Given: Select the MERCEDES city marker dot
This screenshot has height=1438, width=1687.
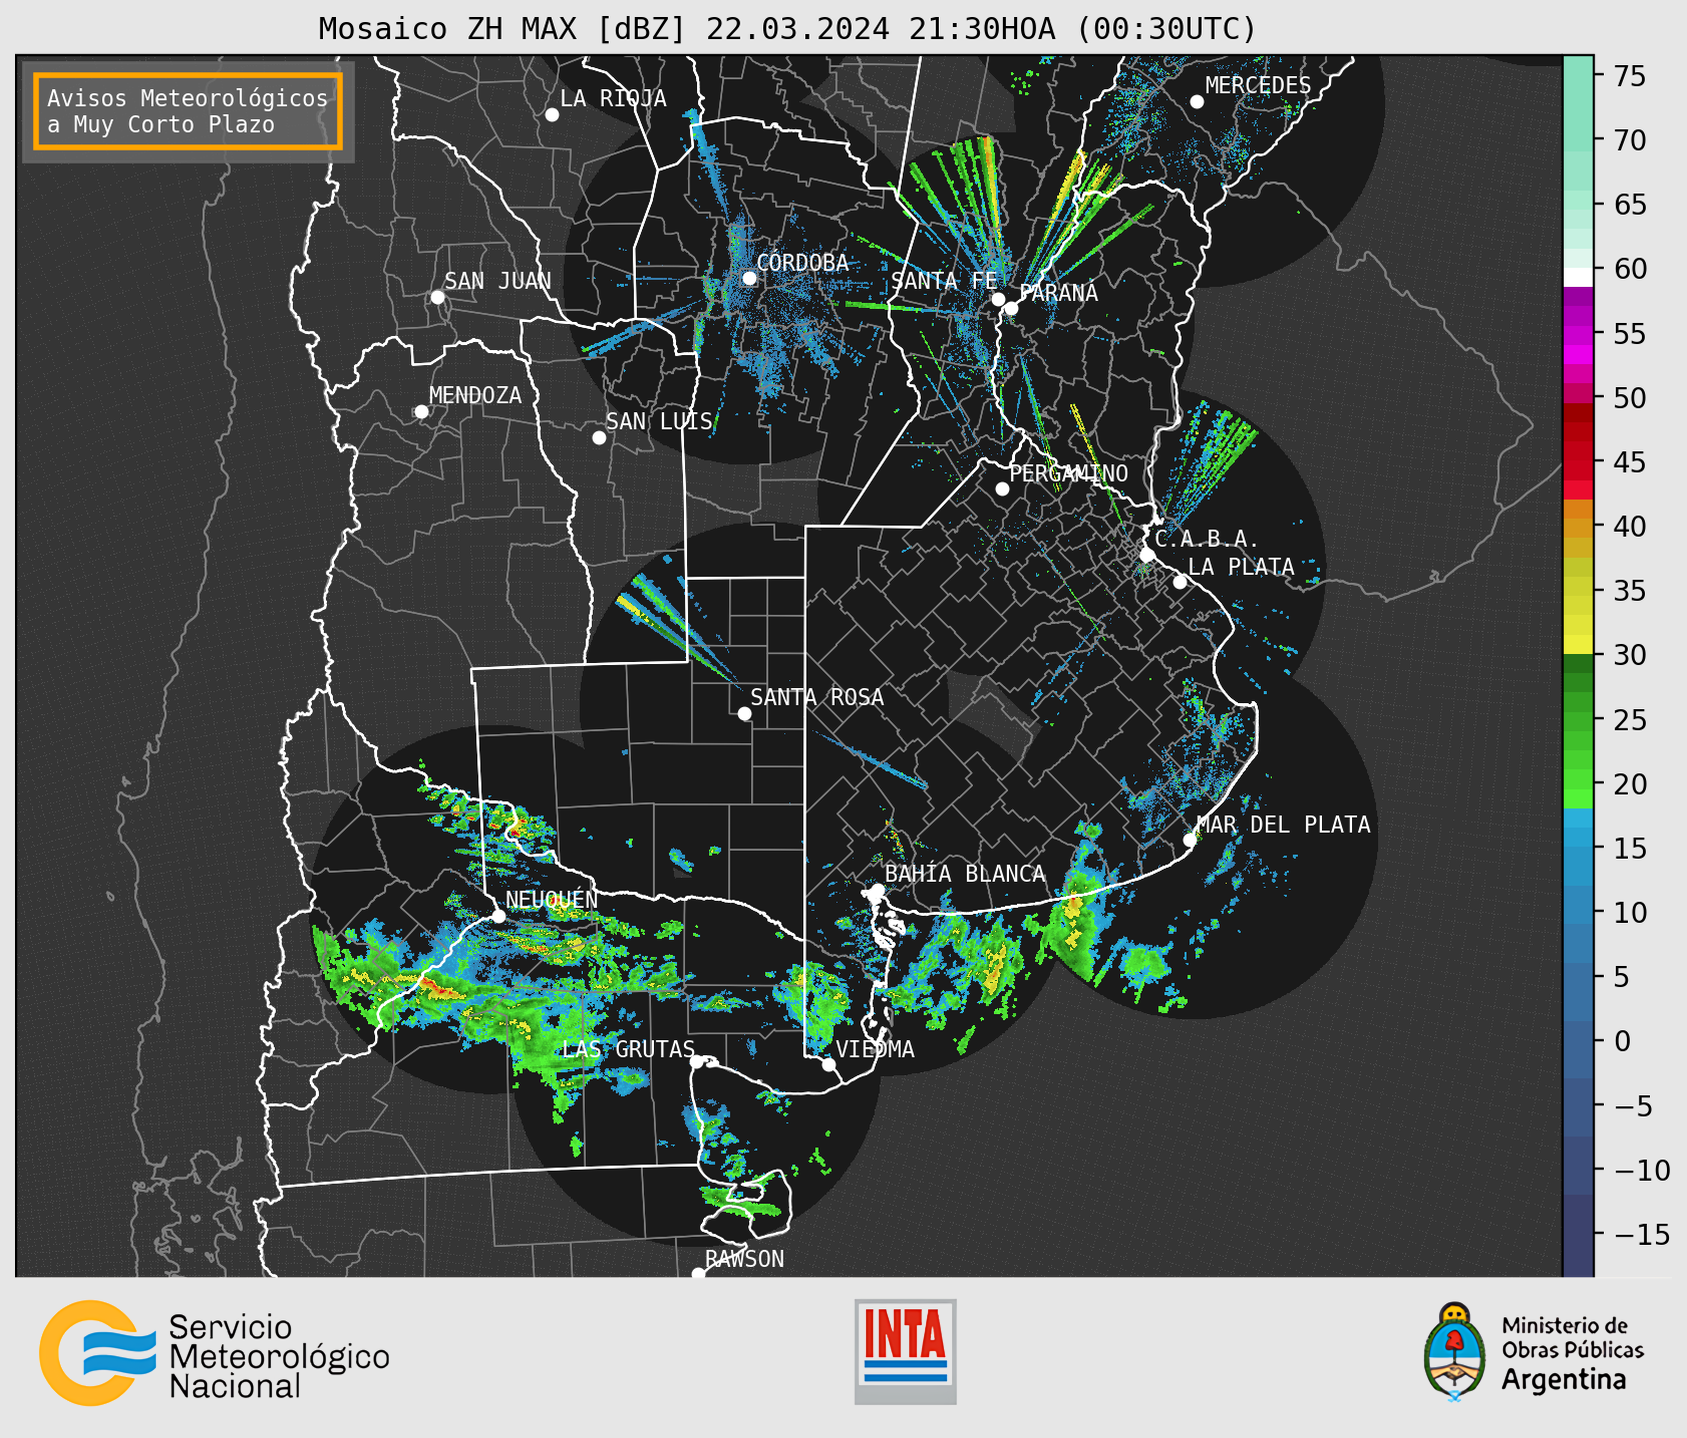Looking at the screenshot, I should click(x=1197, y=102).
